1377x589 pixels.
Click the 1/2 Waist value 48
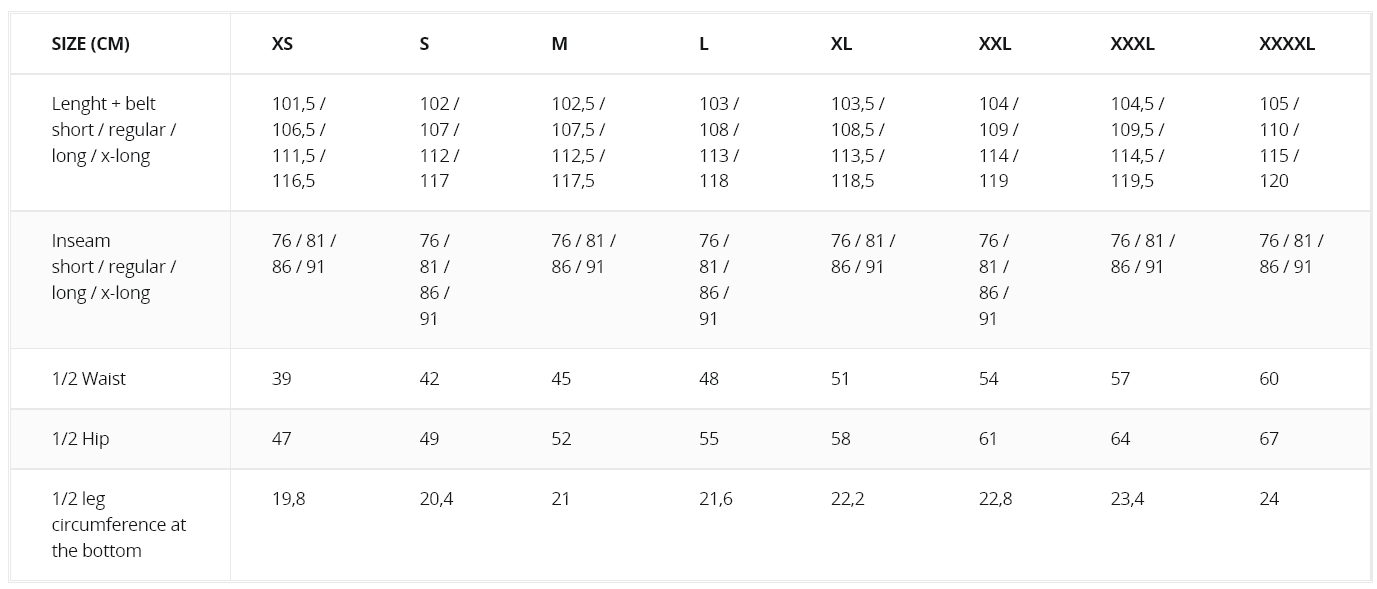(709, 379)
